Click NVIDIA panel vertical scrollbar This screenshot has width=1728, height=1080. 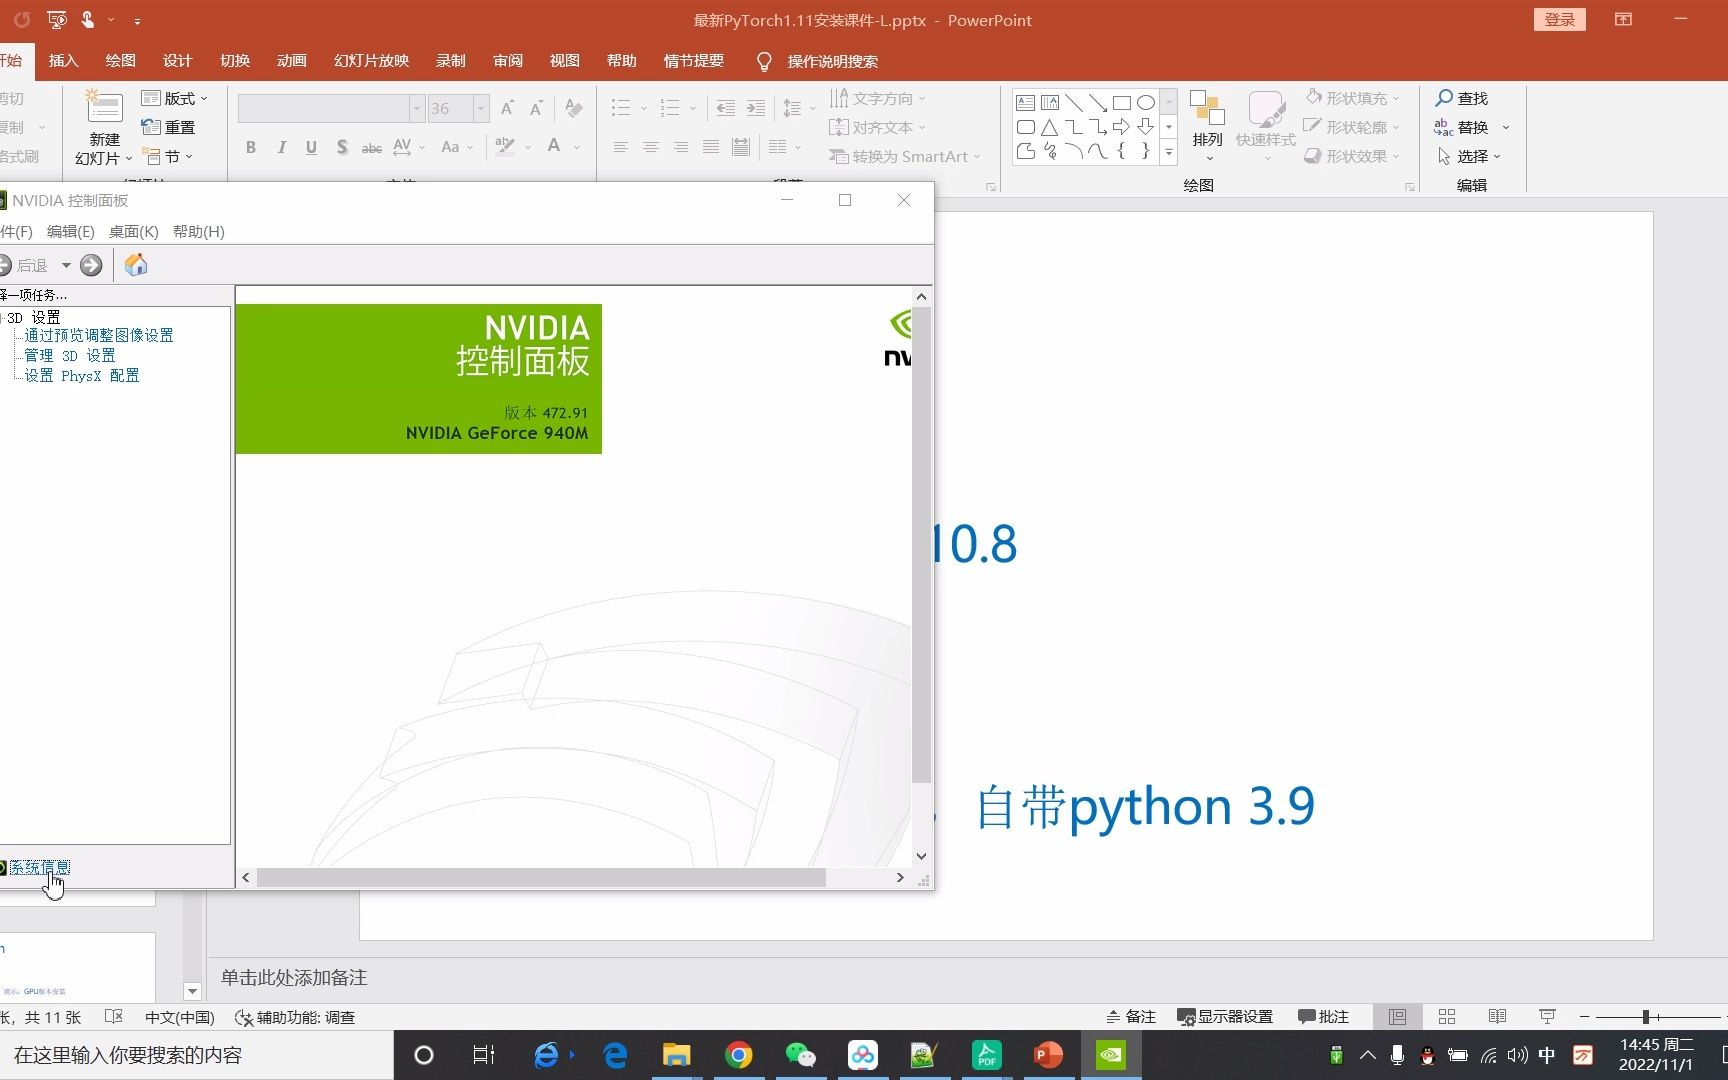922,545
